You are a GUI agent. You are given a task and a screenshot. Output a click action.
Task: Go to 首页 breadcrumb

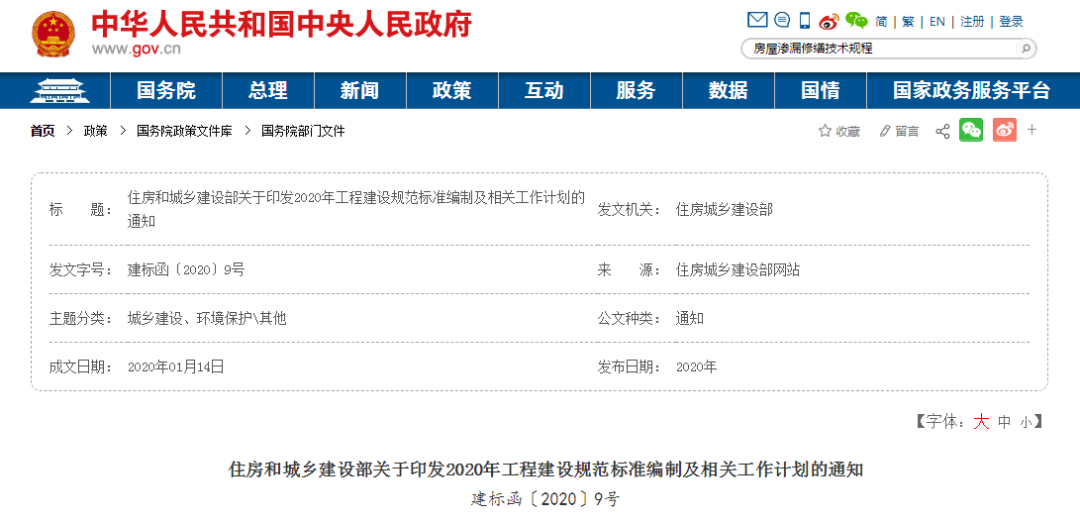click(x=42, y=131)
